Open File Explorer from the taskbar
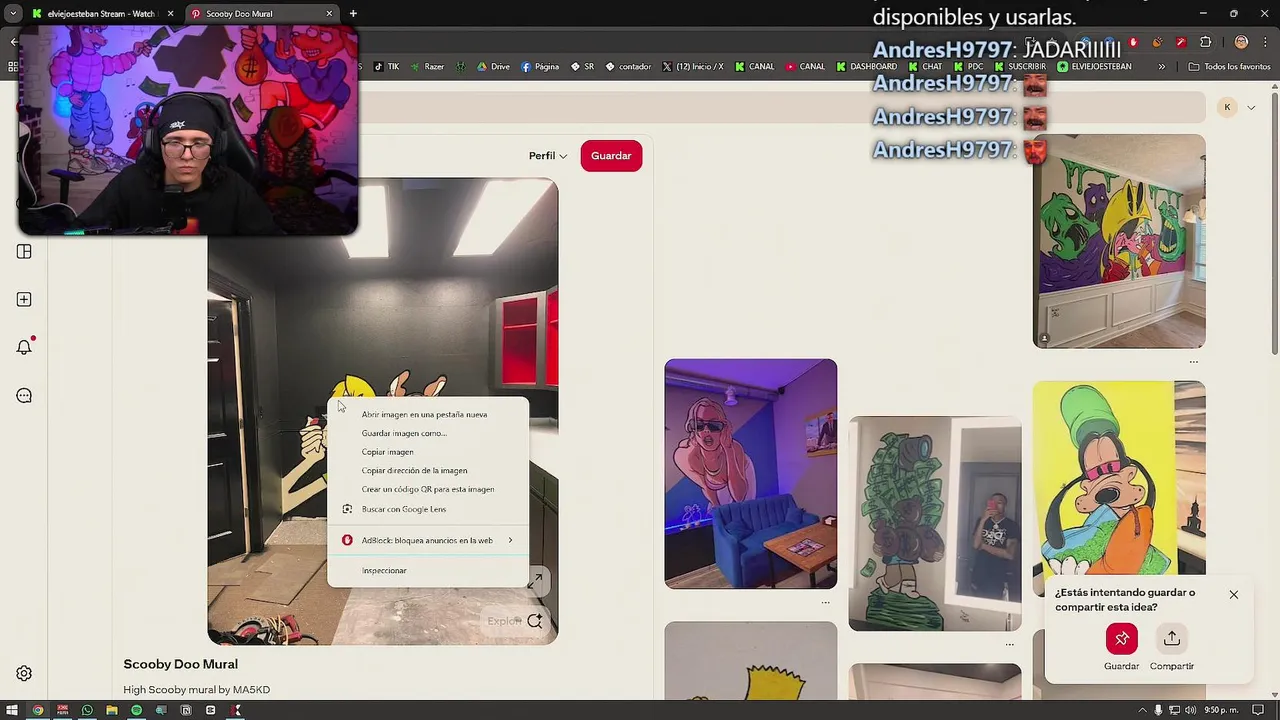1280x720 pixels. [112, 710]
